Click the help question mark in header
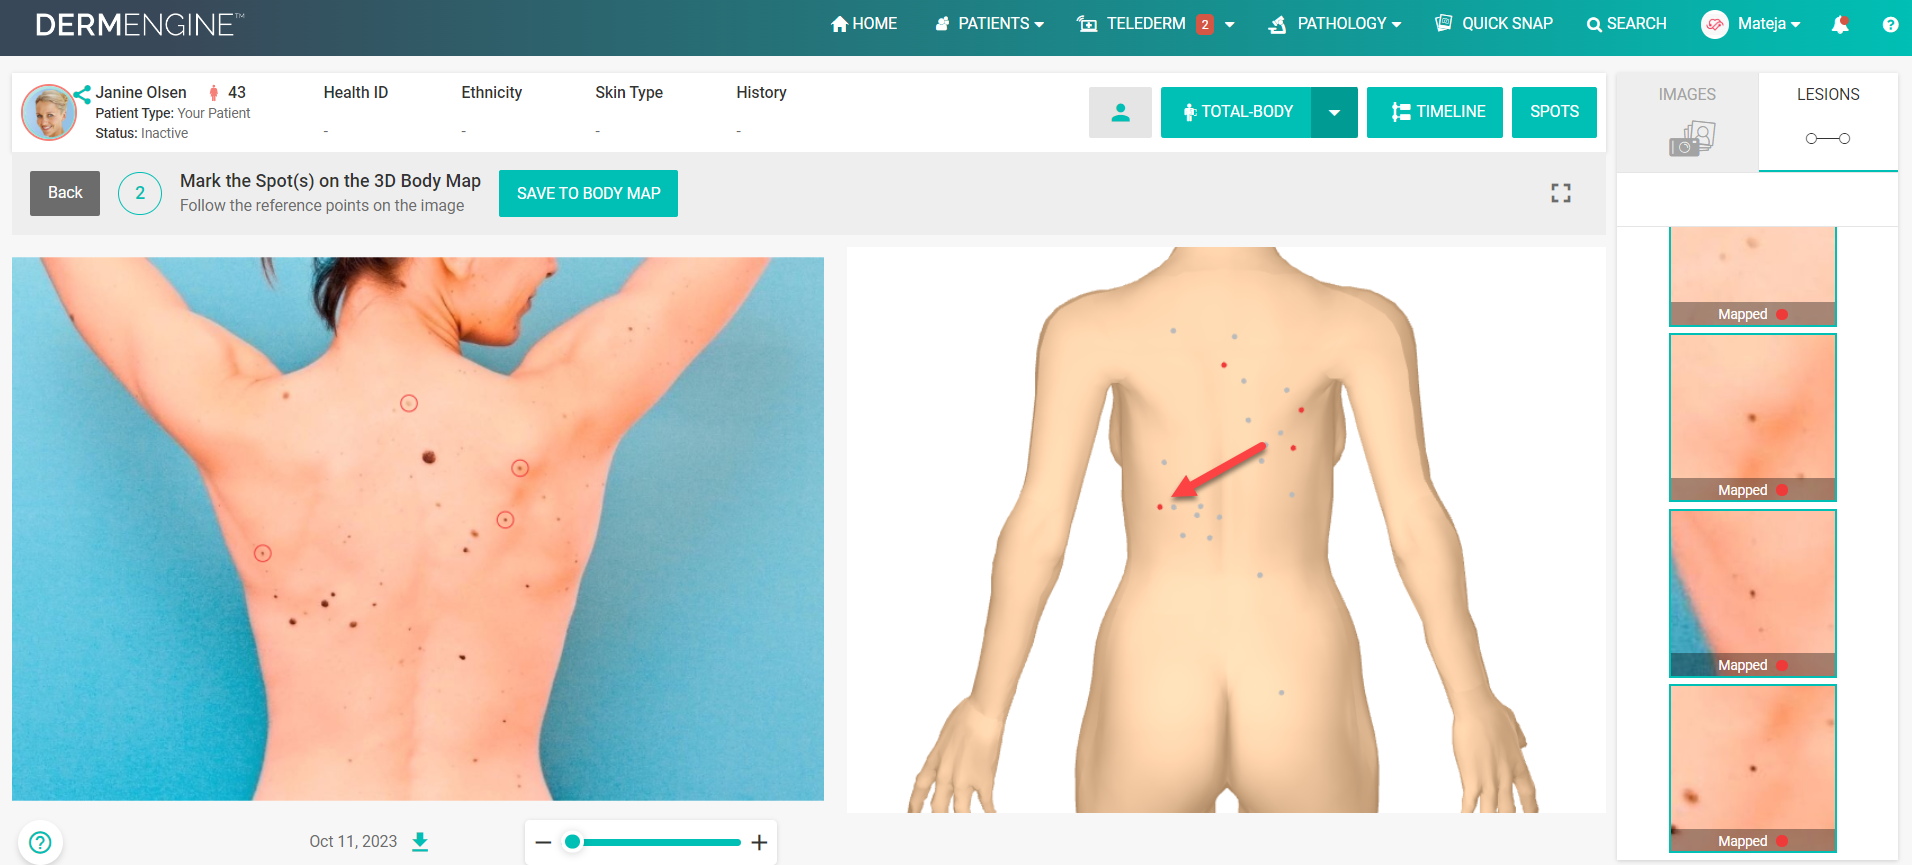This screenshot has width=1912, height=865. coord(1890,25)
